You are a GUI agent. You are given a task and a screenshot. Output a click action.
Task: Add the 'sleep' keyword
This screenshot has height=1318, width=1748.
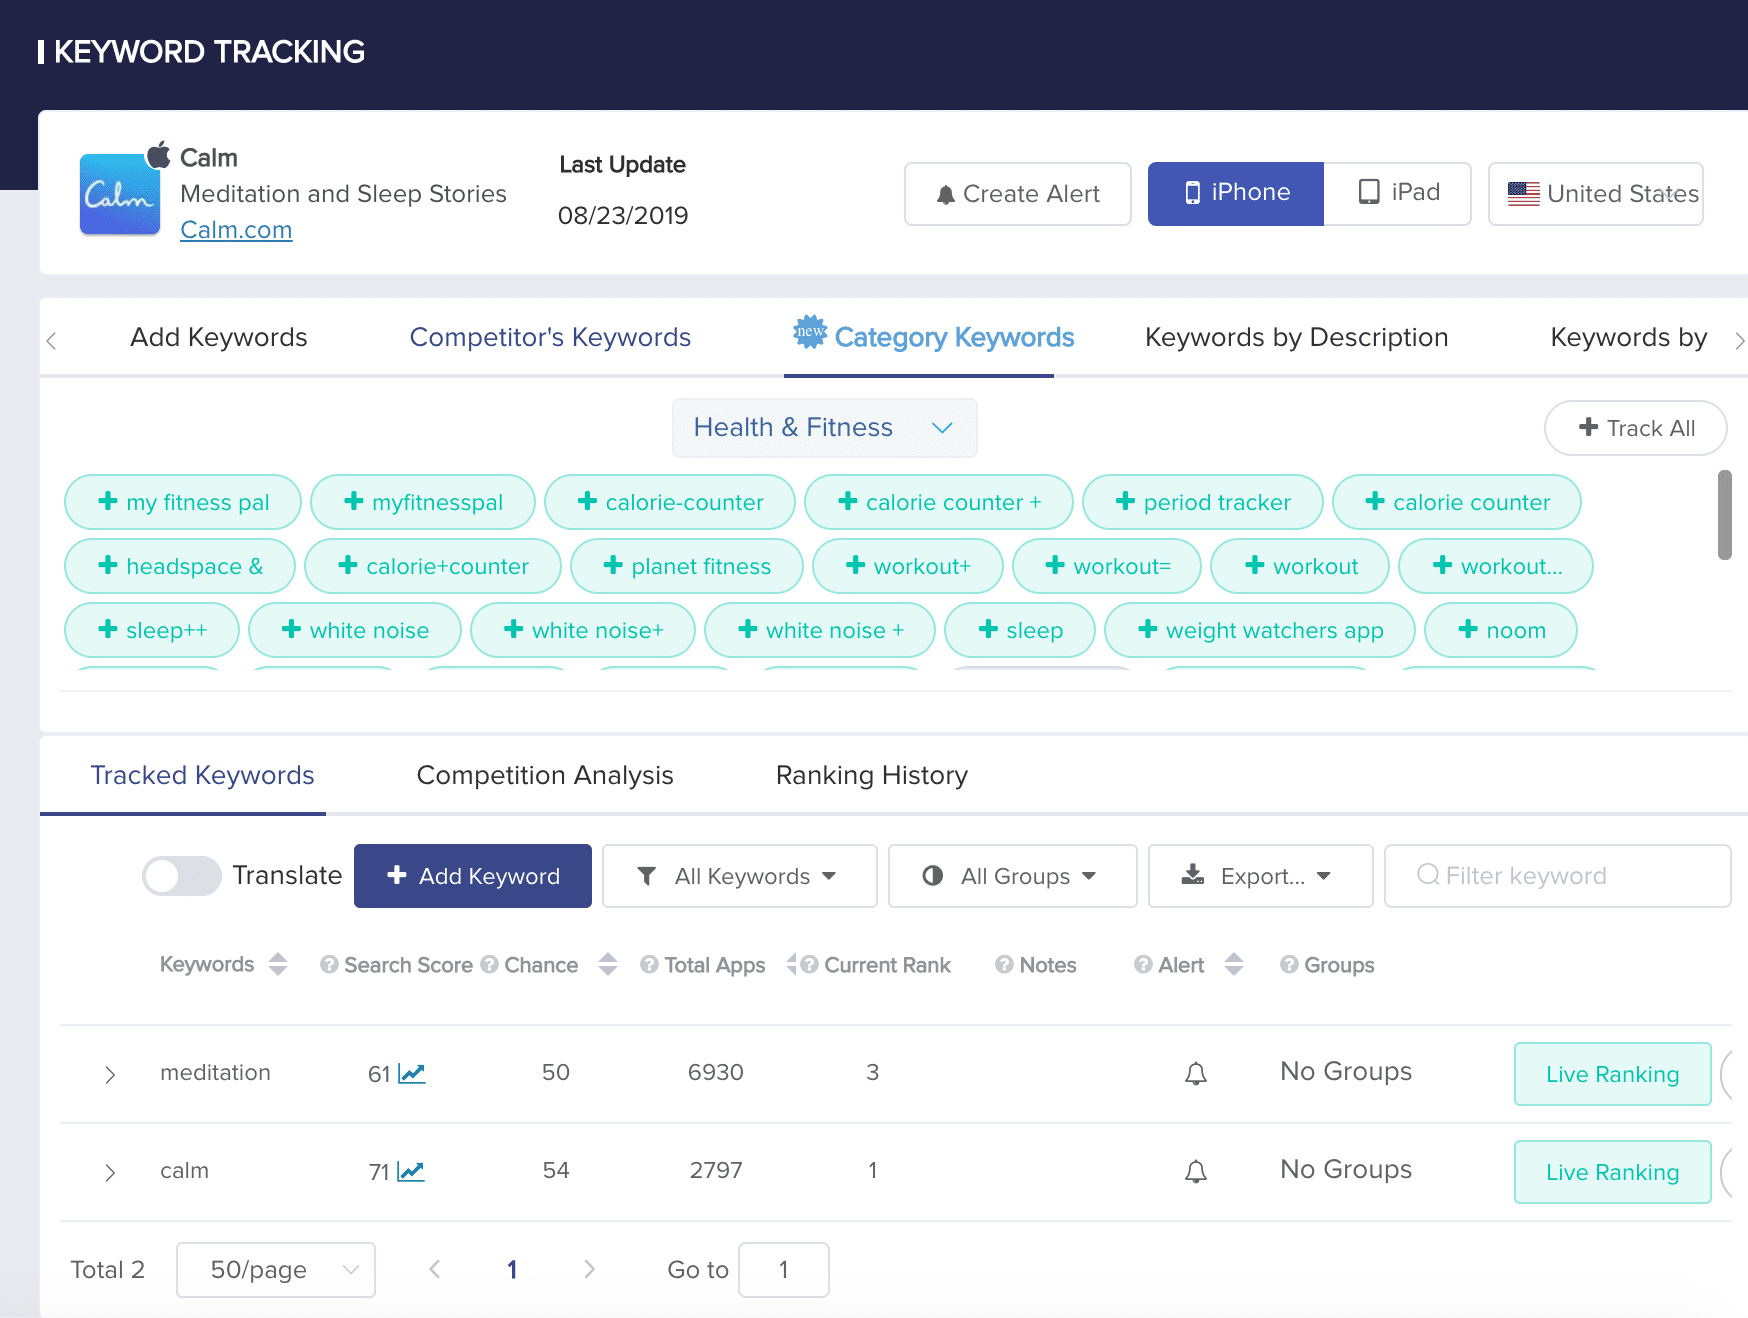pos(1020,630)
